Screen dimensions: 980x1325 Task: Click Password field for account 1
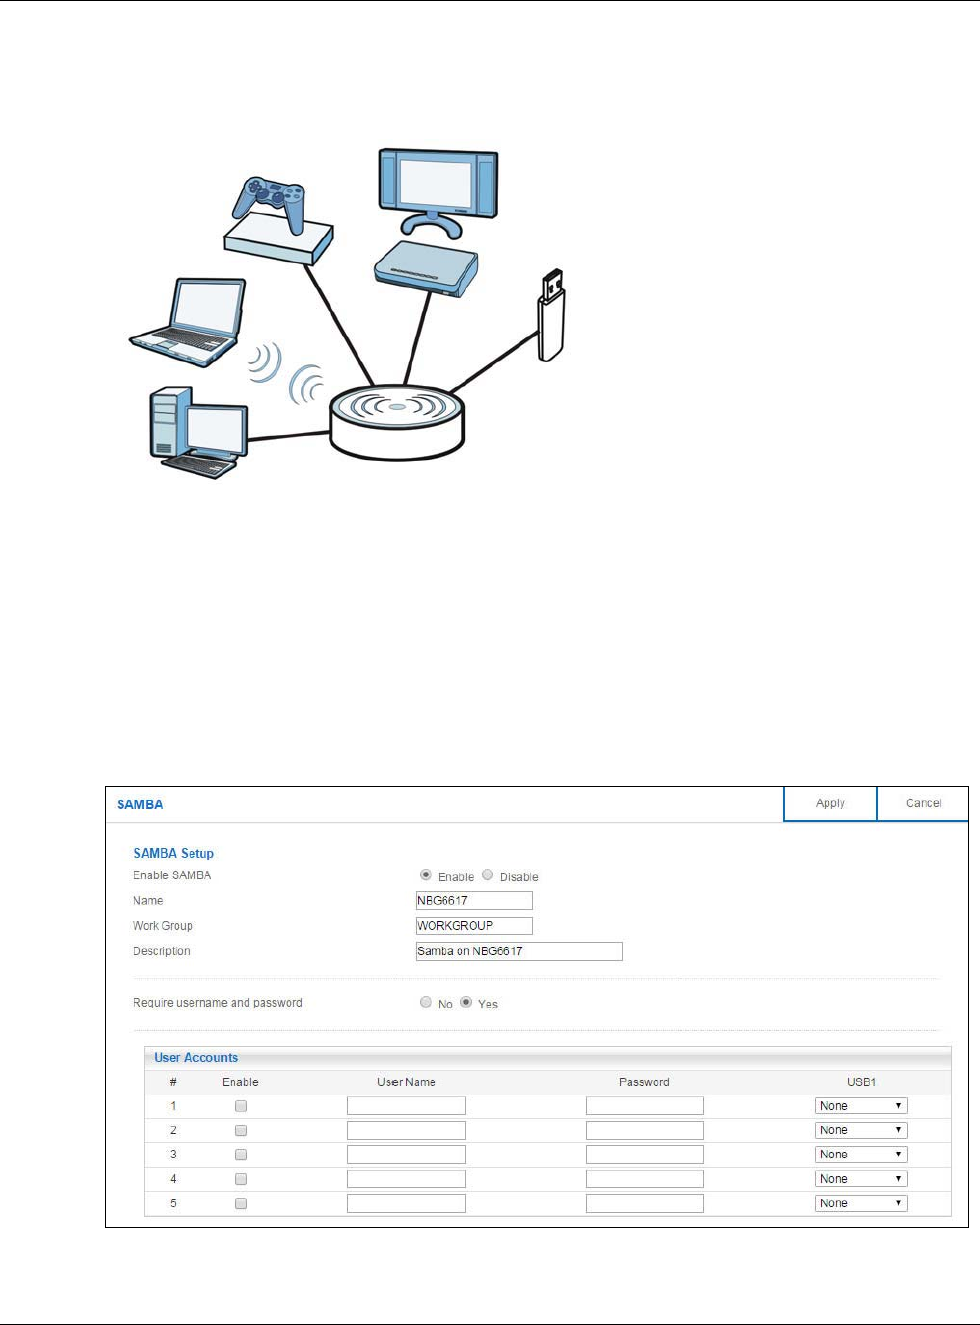645,1106
